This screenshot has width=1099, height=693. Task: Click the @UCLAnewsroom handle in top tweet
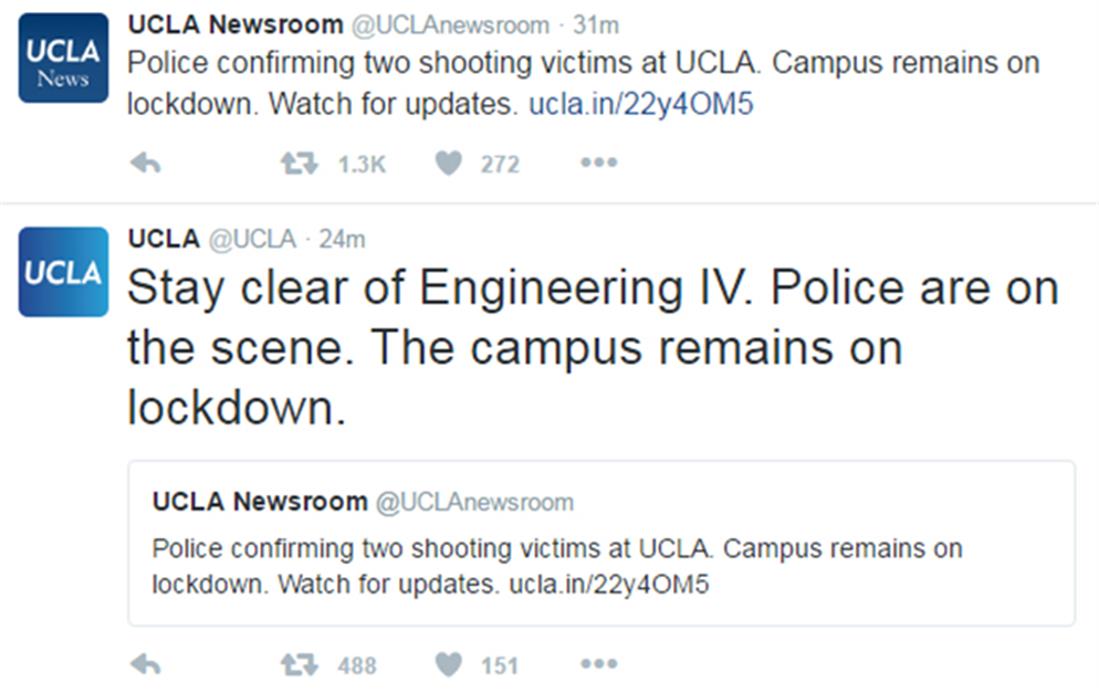pyautogui.click(x=452, y=25)
